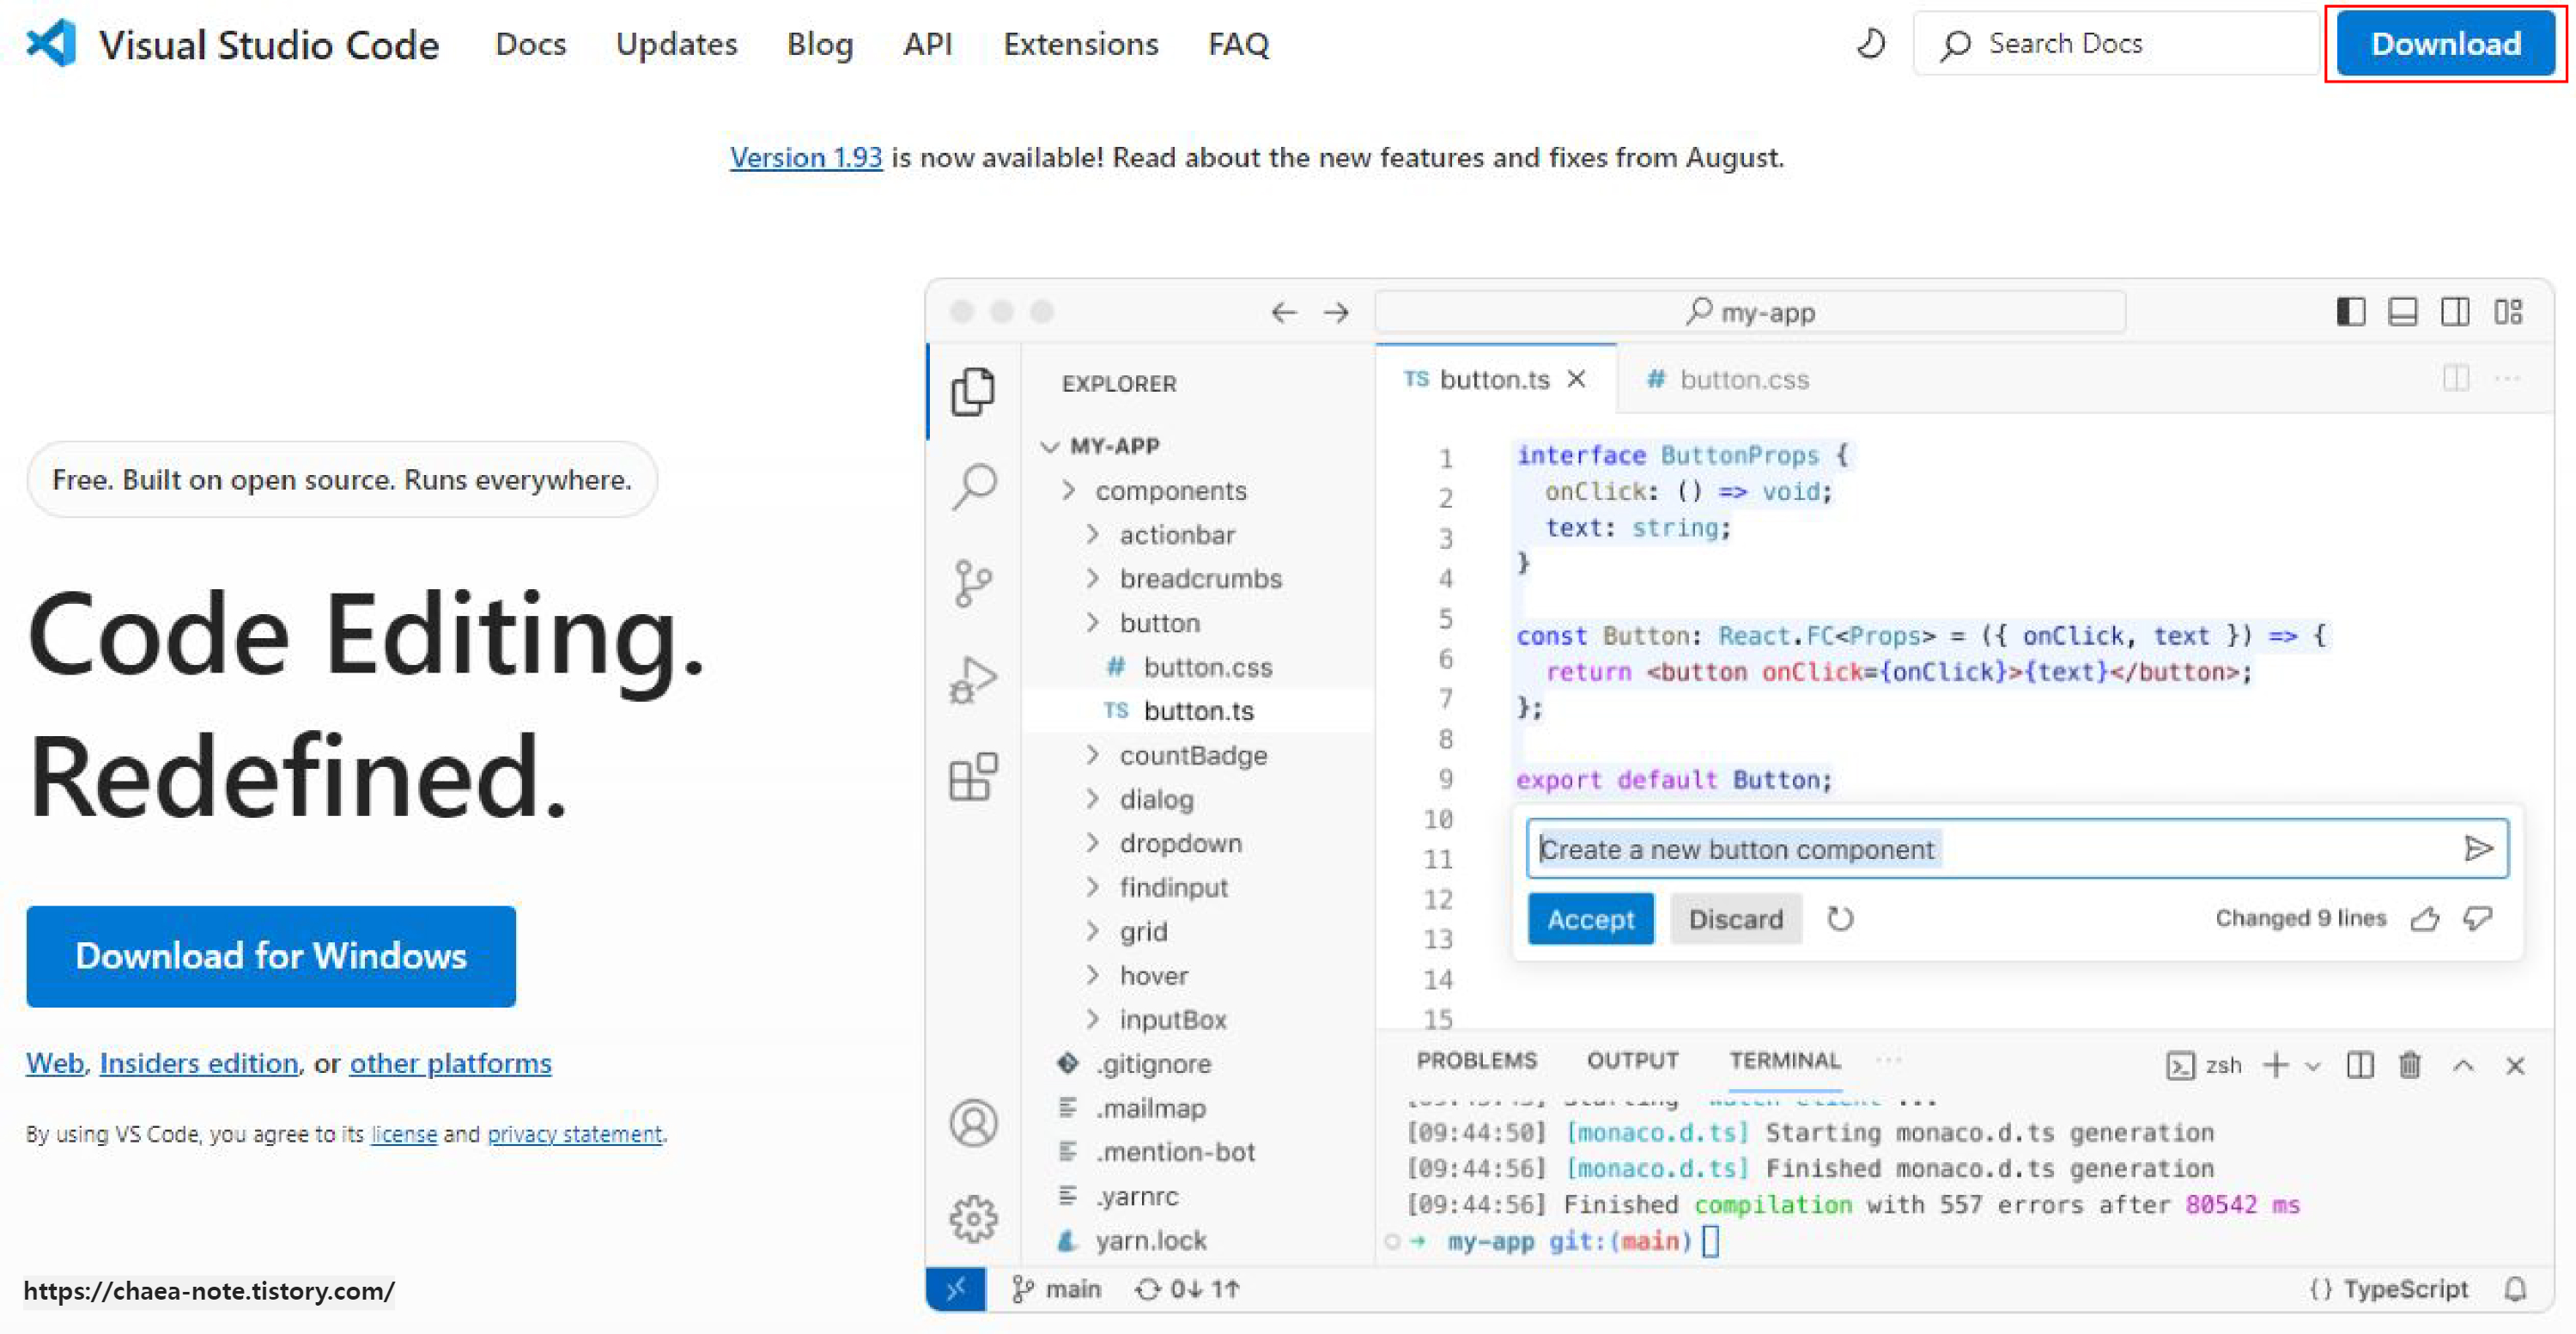
Task: Open the customize layout icon
Action: tap(2508, 312)
